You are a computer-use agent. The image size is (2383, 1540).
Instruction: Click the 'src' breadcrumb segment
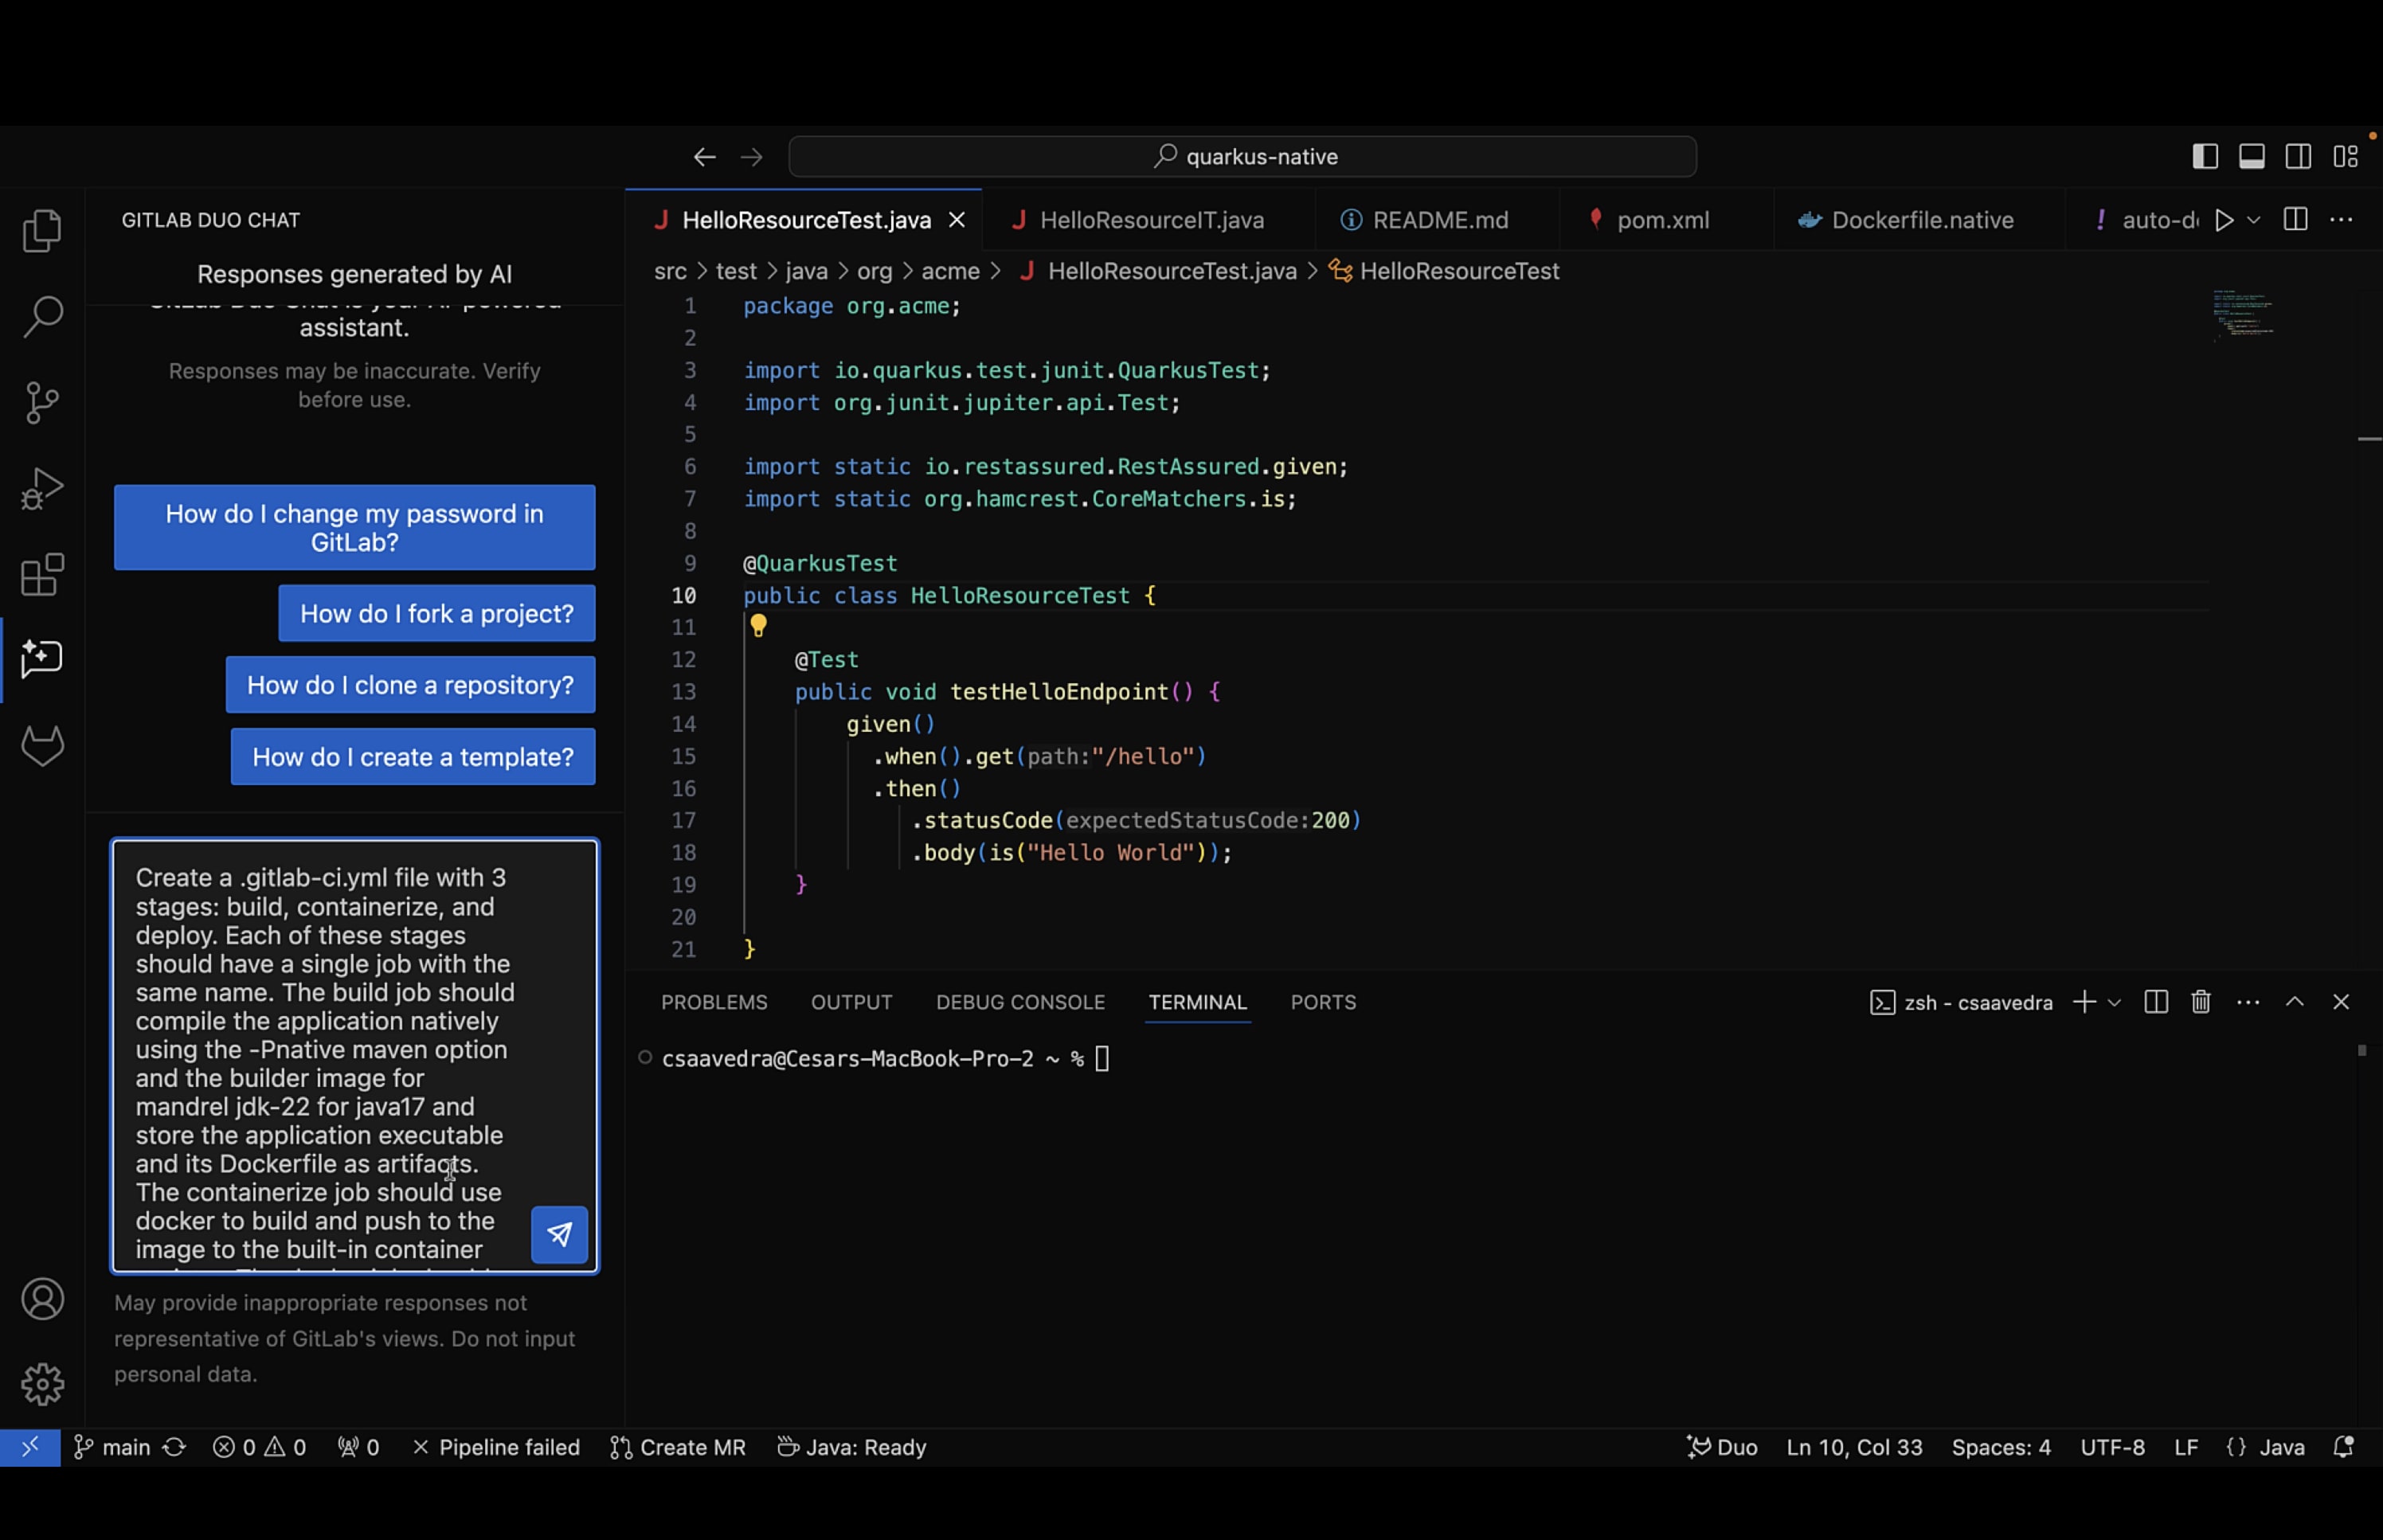pos(670,271)
